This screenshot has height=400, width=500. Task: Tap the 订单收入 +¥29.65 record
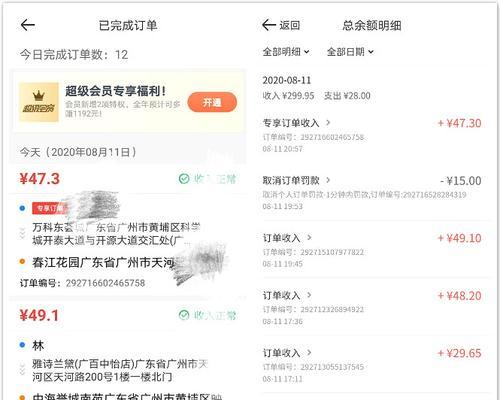pyautogui.click(x=372, y=365)
